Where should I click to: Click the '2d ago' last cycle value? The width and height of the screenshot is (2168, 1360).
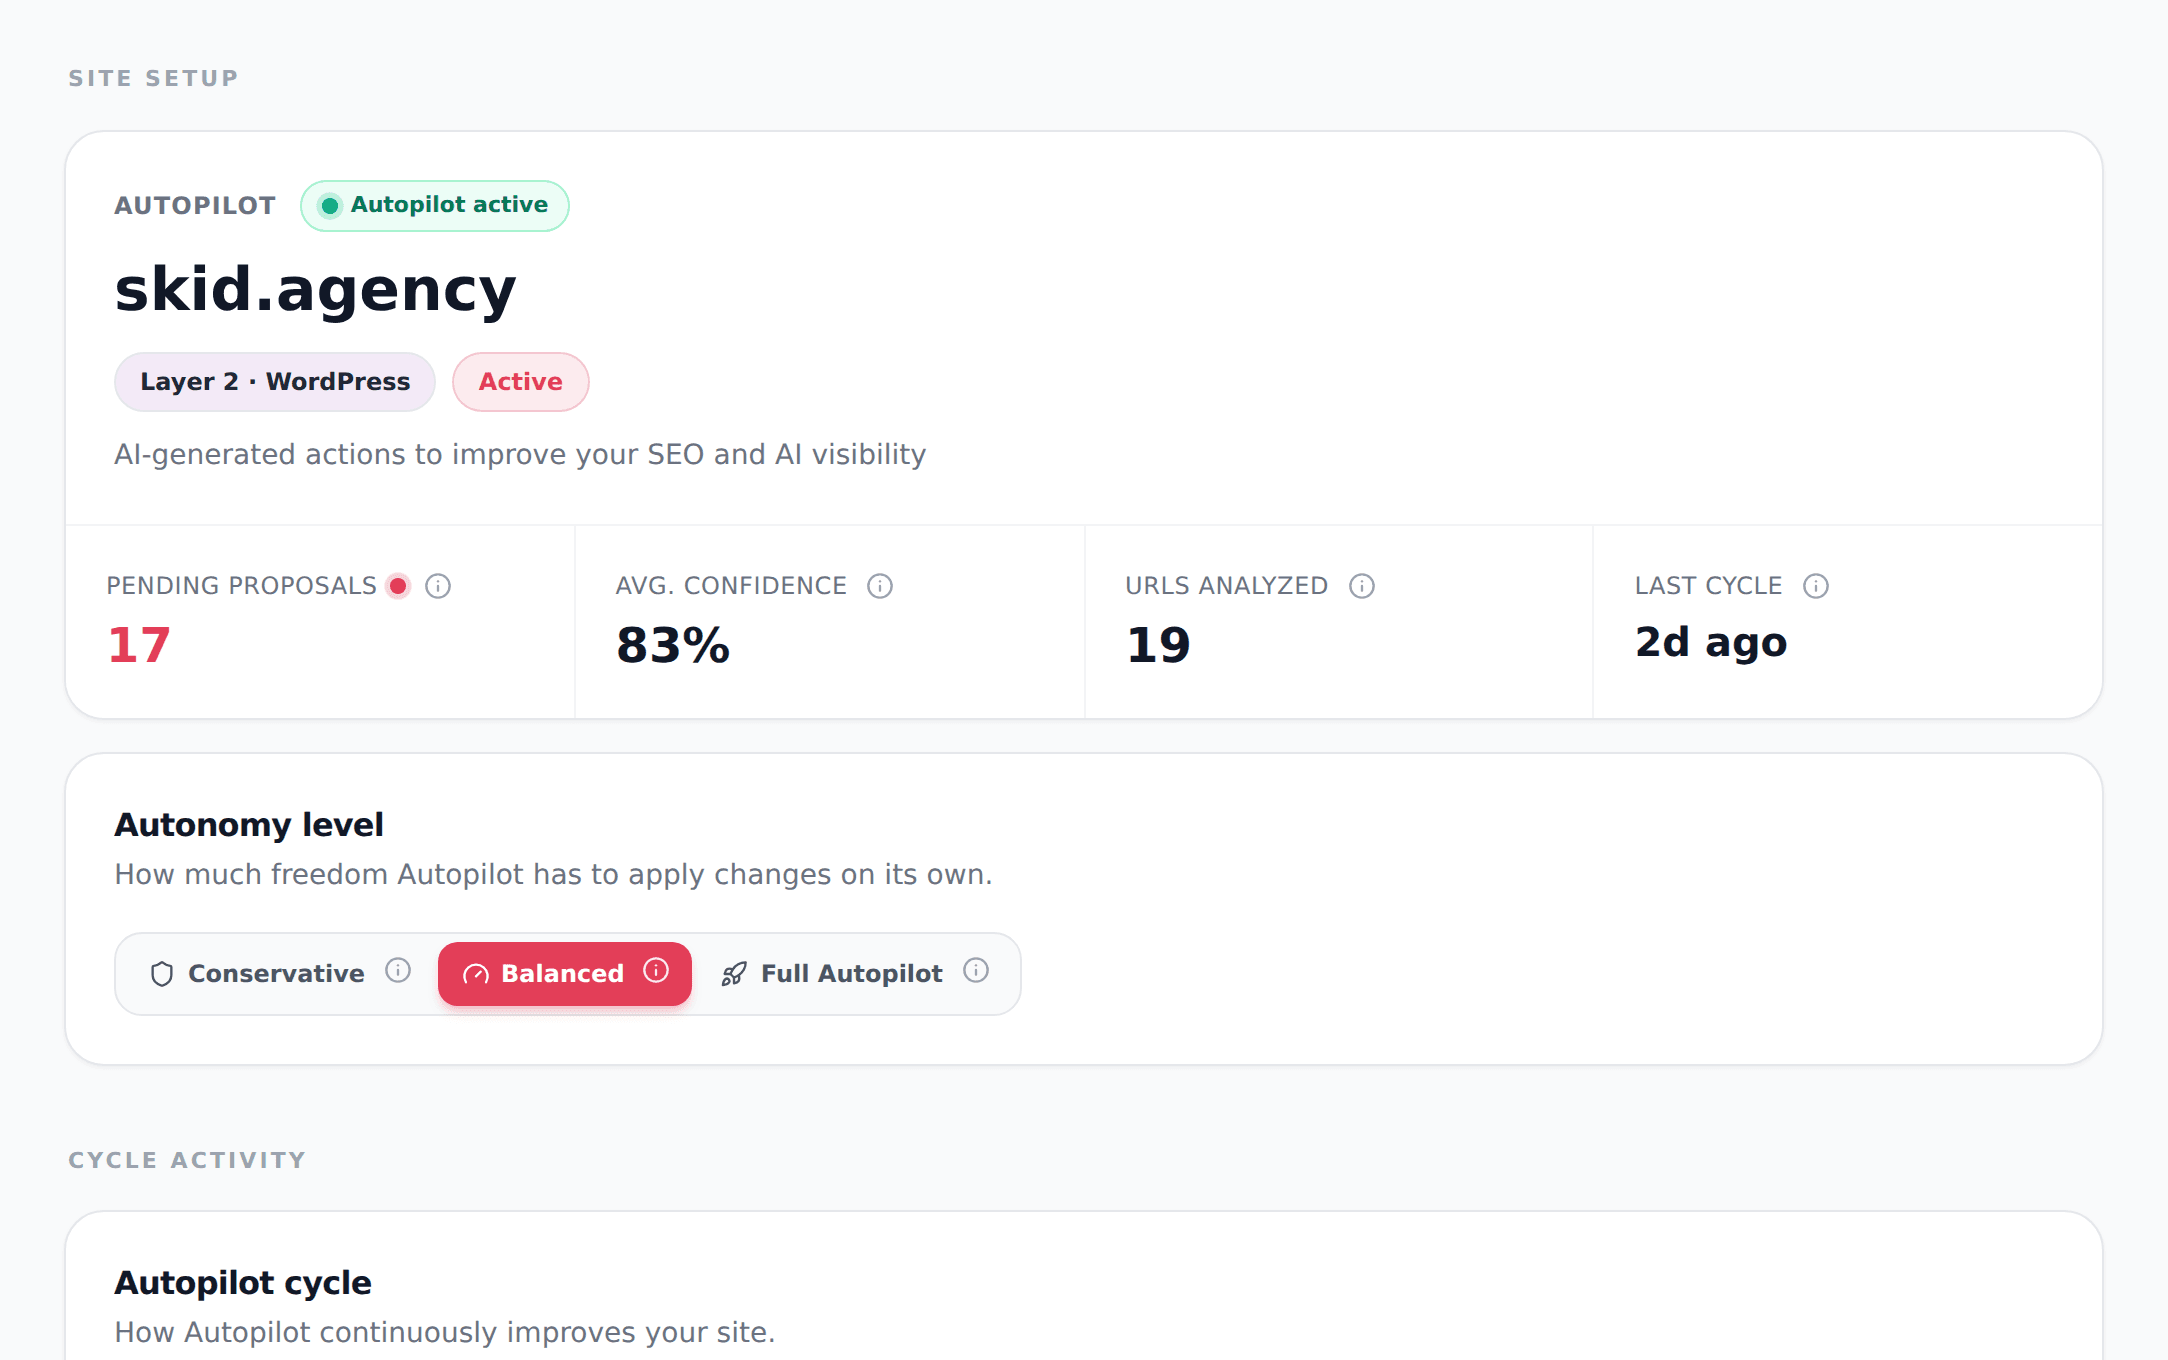click(1711, 643)
